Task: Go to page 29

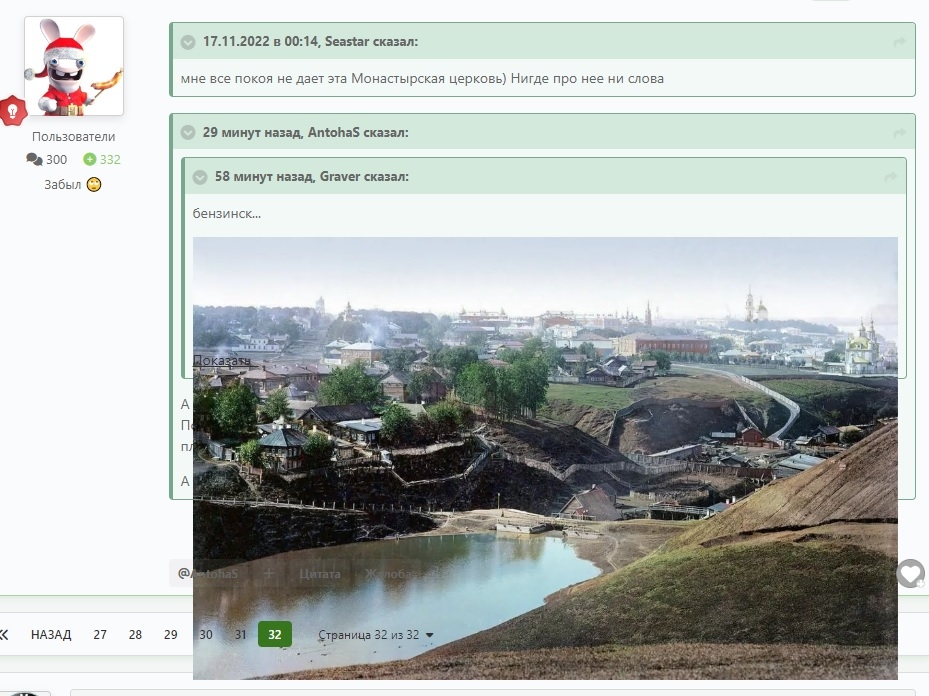Action: coord(171,634)
